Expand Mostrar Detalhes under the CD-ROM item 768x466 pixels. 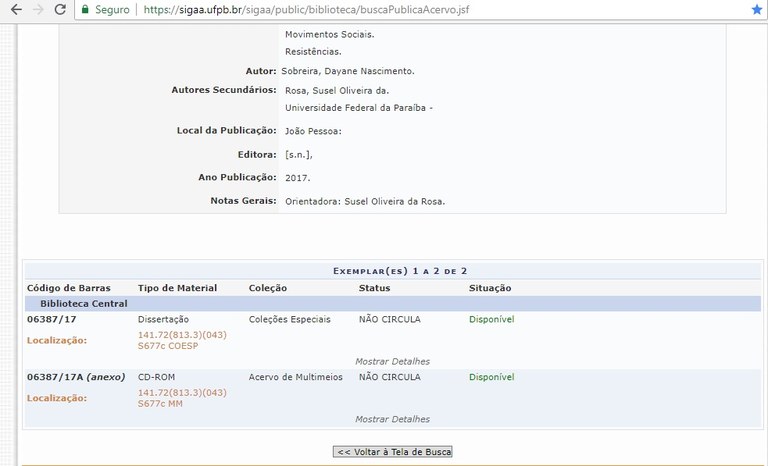(392, 419)
